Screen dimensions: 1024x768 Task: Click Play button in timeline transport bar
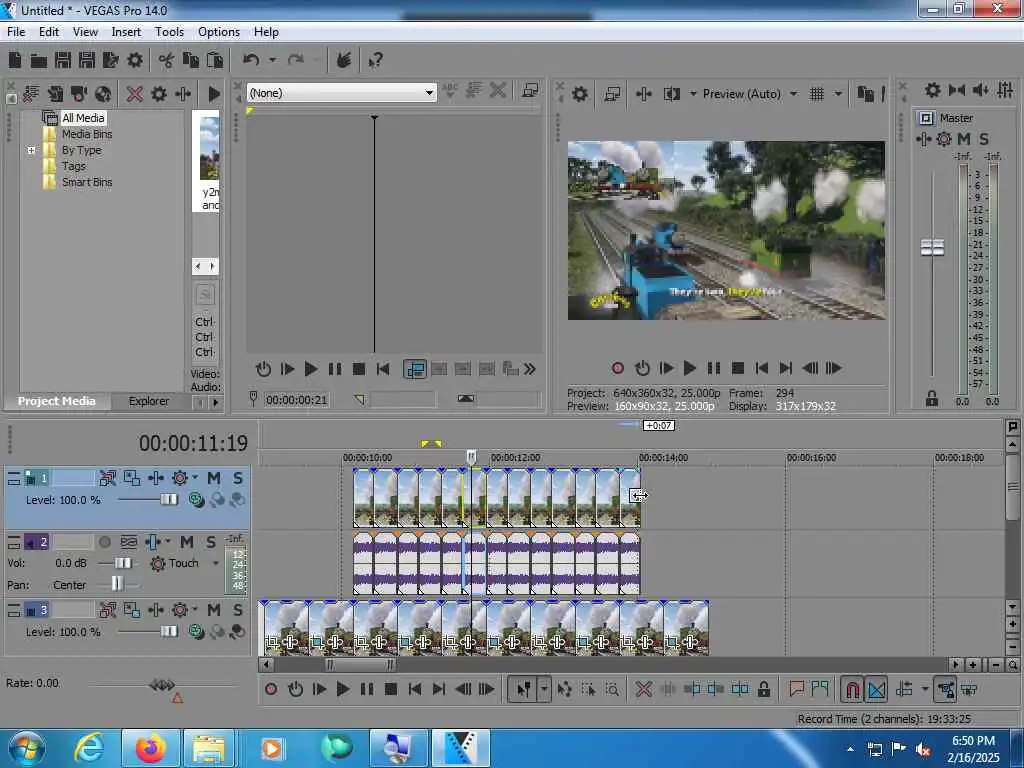pos(342,689)
